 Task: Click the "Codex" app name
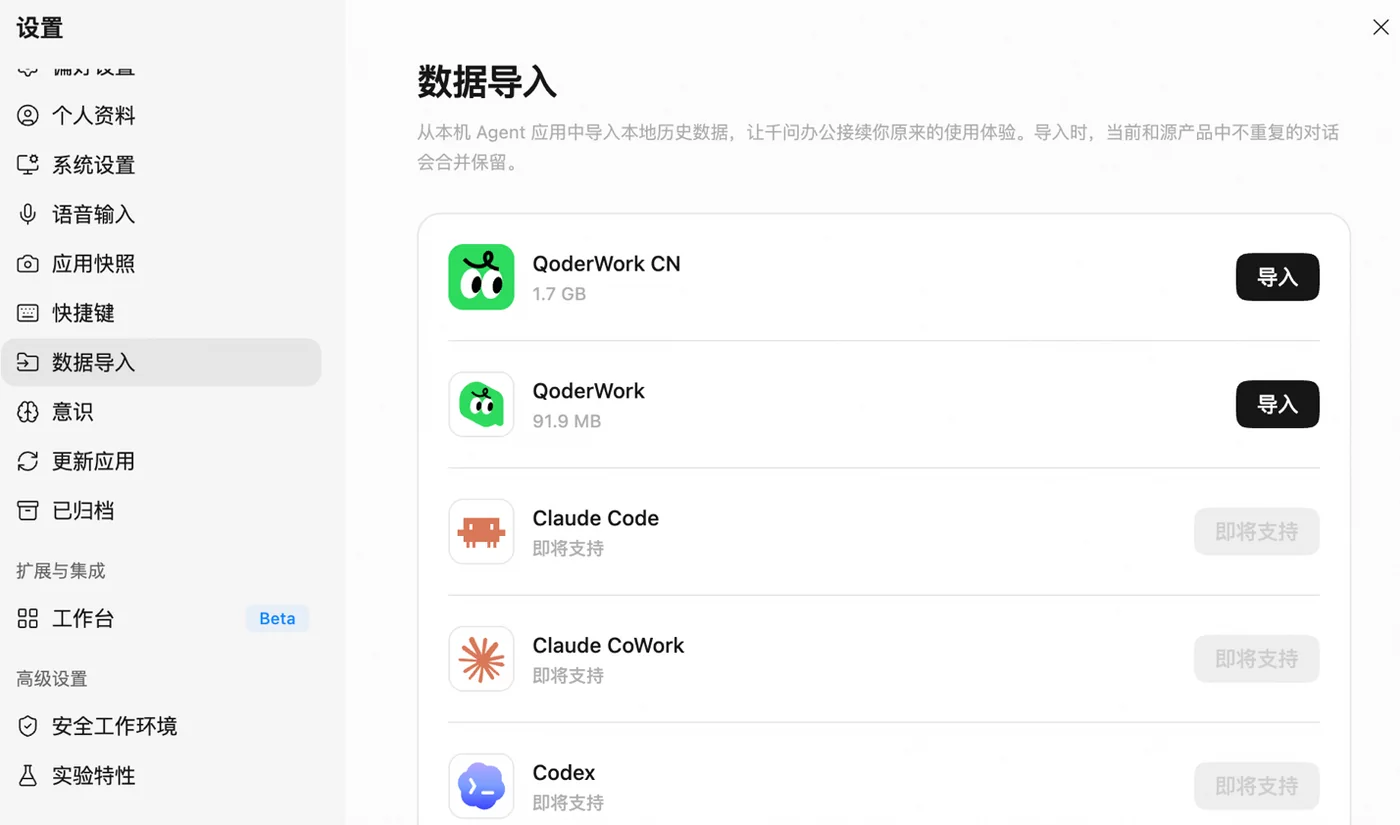564,772
